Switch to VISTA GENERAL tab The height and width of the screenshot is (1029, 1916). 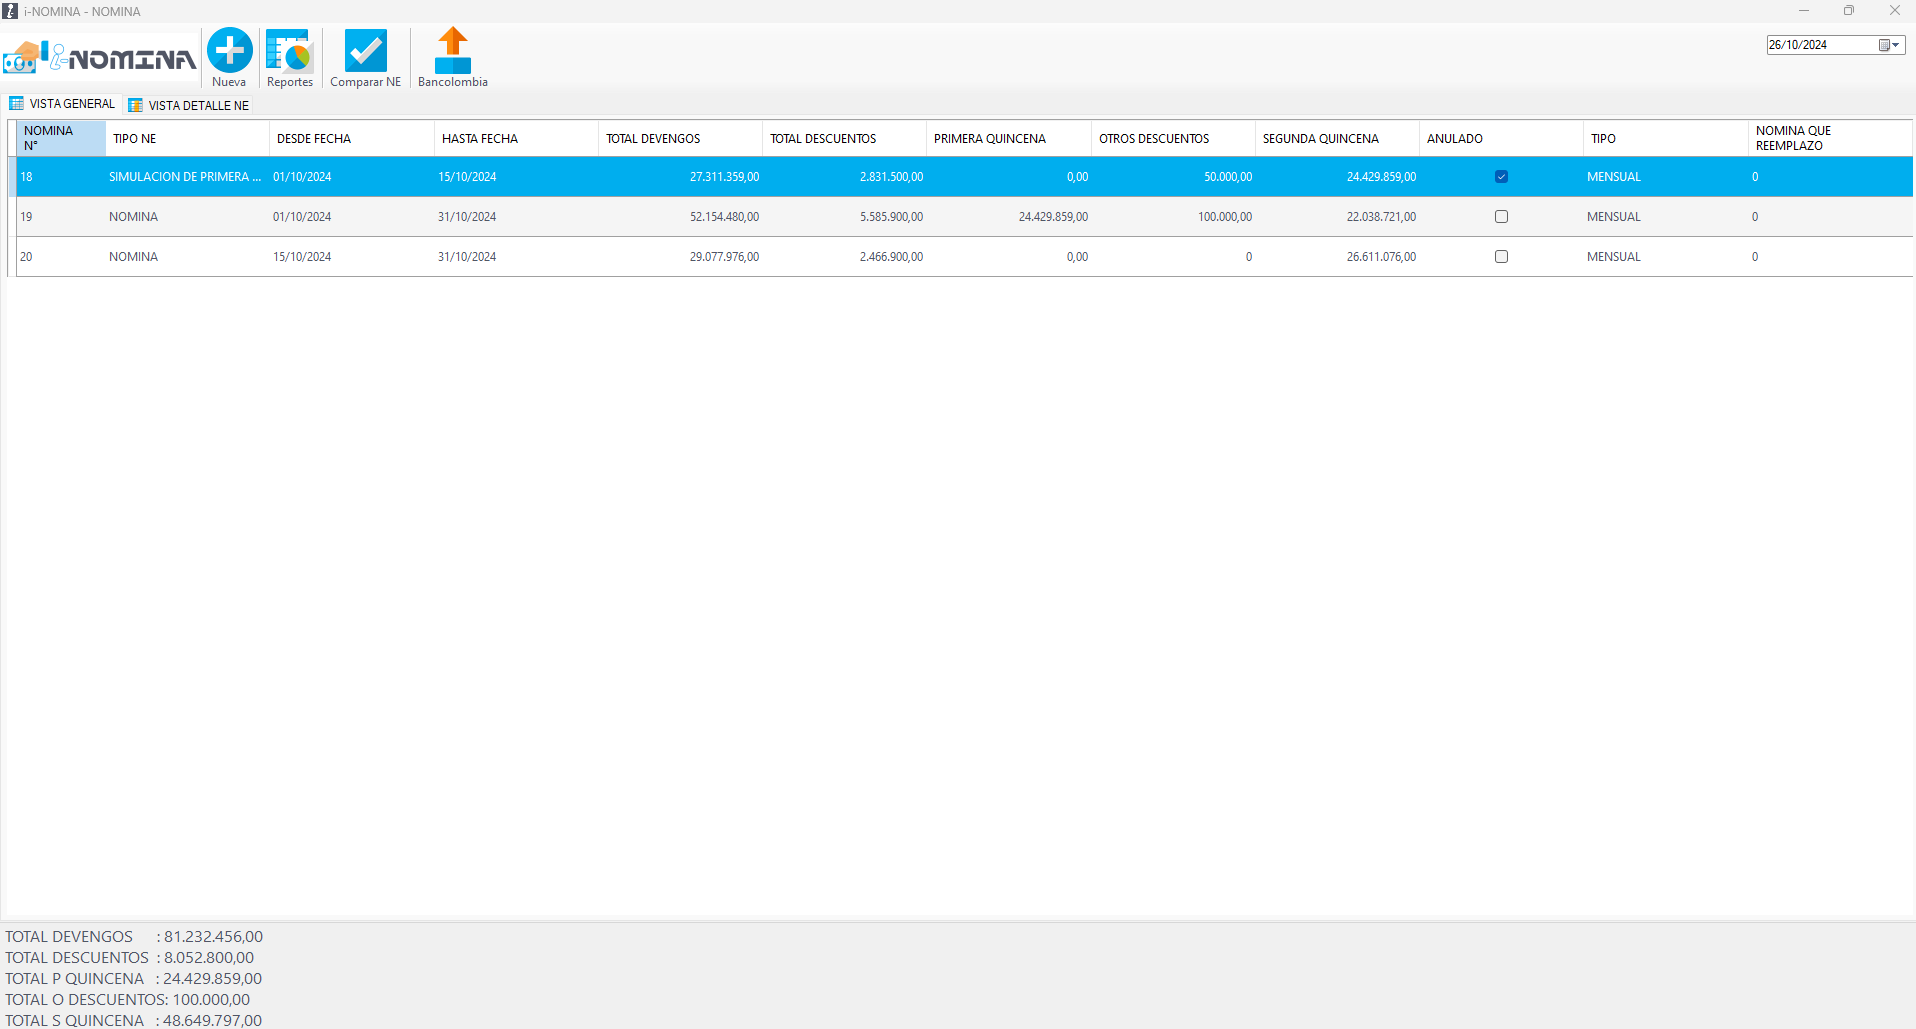point(72,104)
